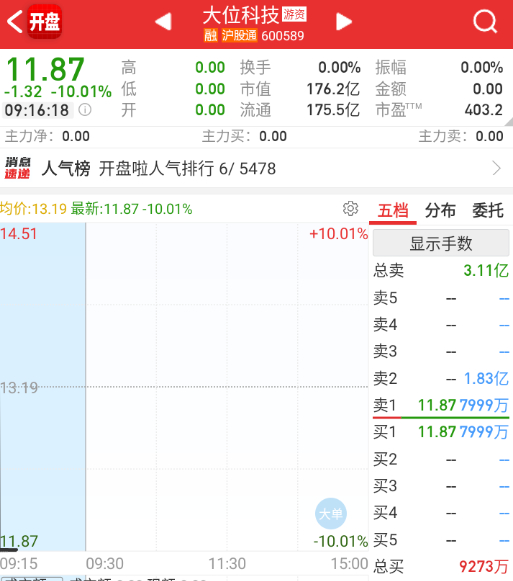Tap the 主力卖 0.00 field
Image resolution: width=513 pixels, height=581 pixels.
[461, 136]
